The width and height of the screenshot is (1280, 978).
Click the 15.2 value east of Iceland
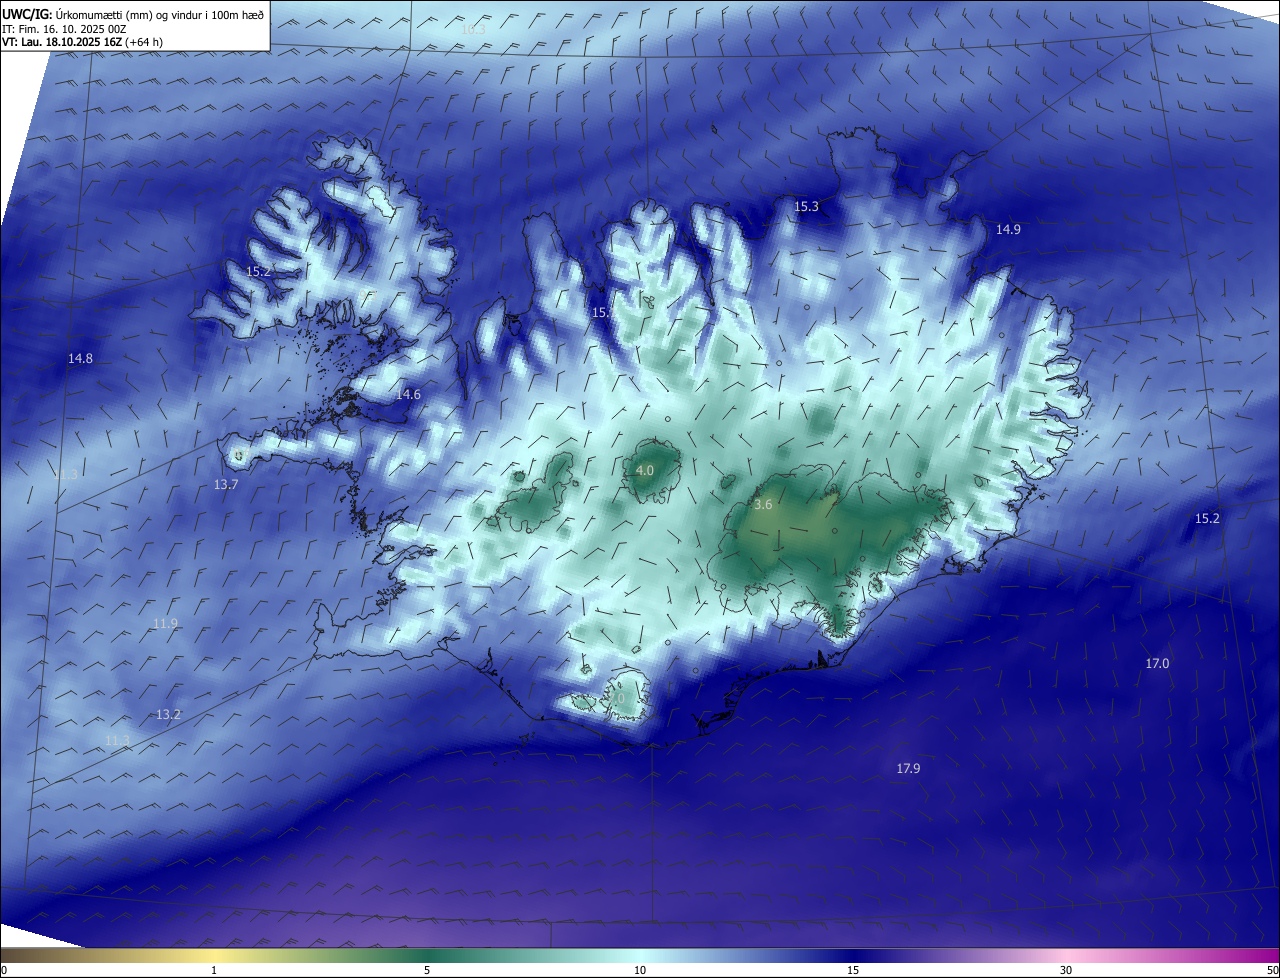click(1207, 519)
